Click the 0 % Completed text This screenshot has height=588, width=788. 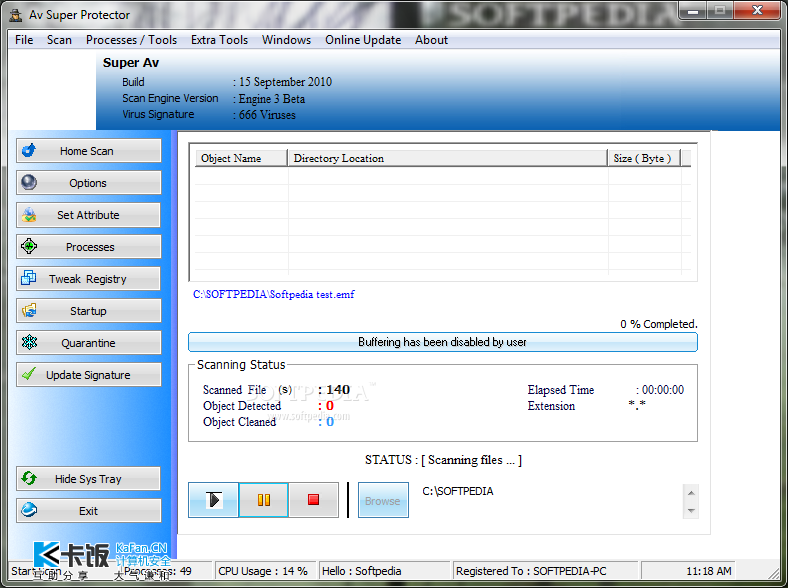pyautogui.click(x=658, y=324)
